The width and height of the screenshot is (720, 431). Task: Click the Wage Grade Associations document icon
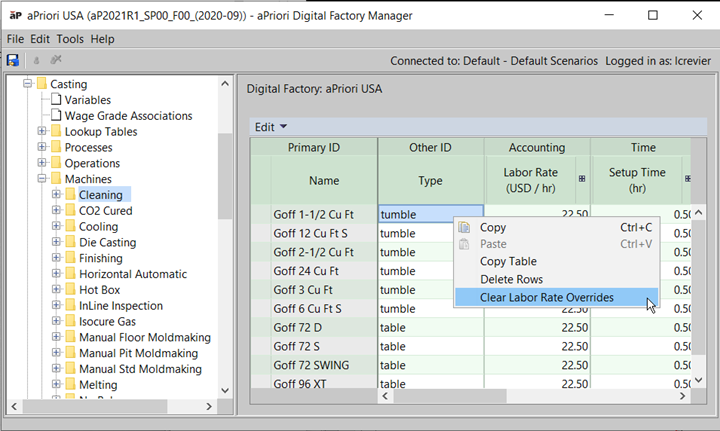tap(56, 115)
